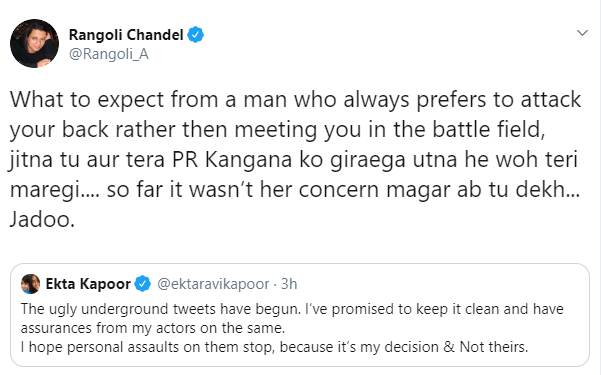The width and height of the screenshot is (601, 375).
Task: Visit the @Rangoli_A handle
Action: pos(108,54)
